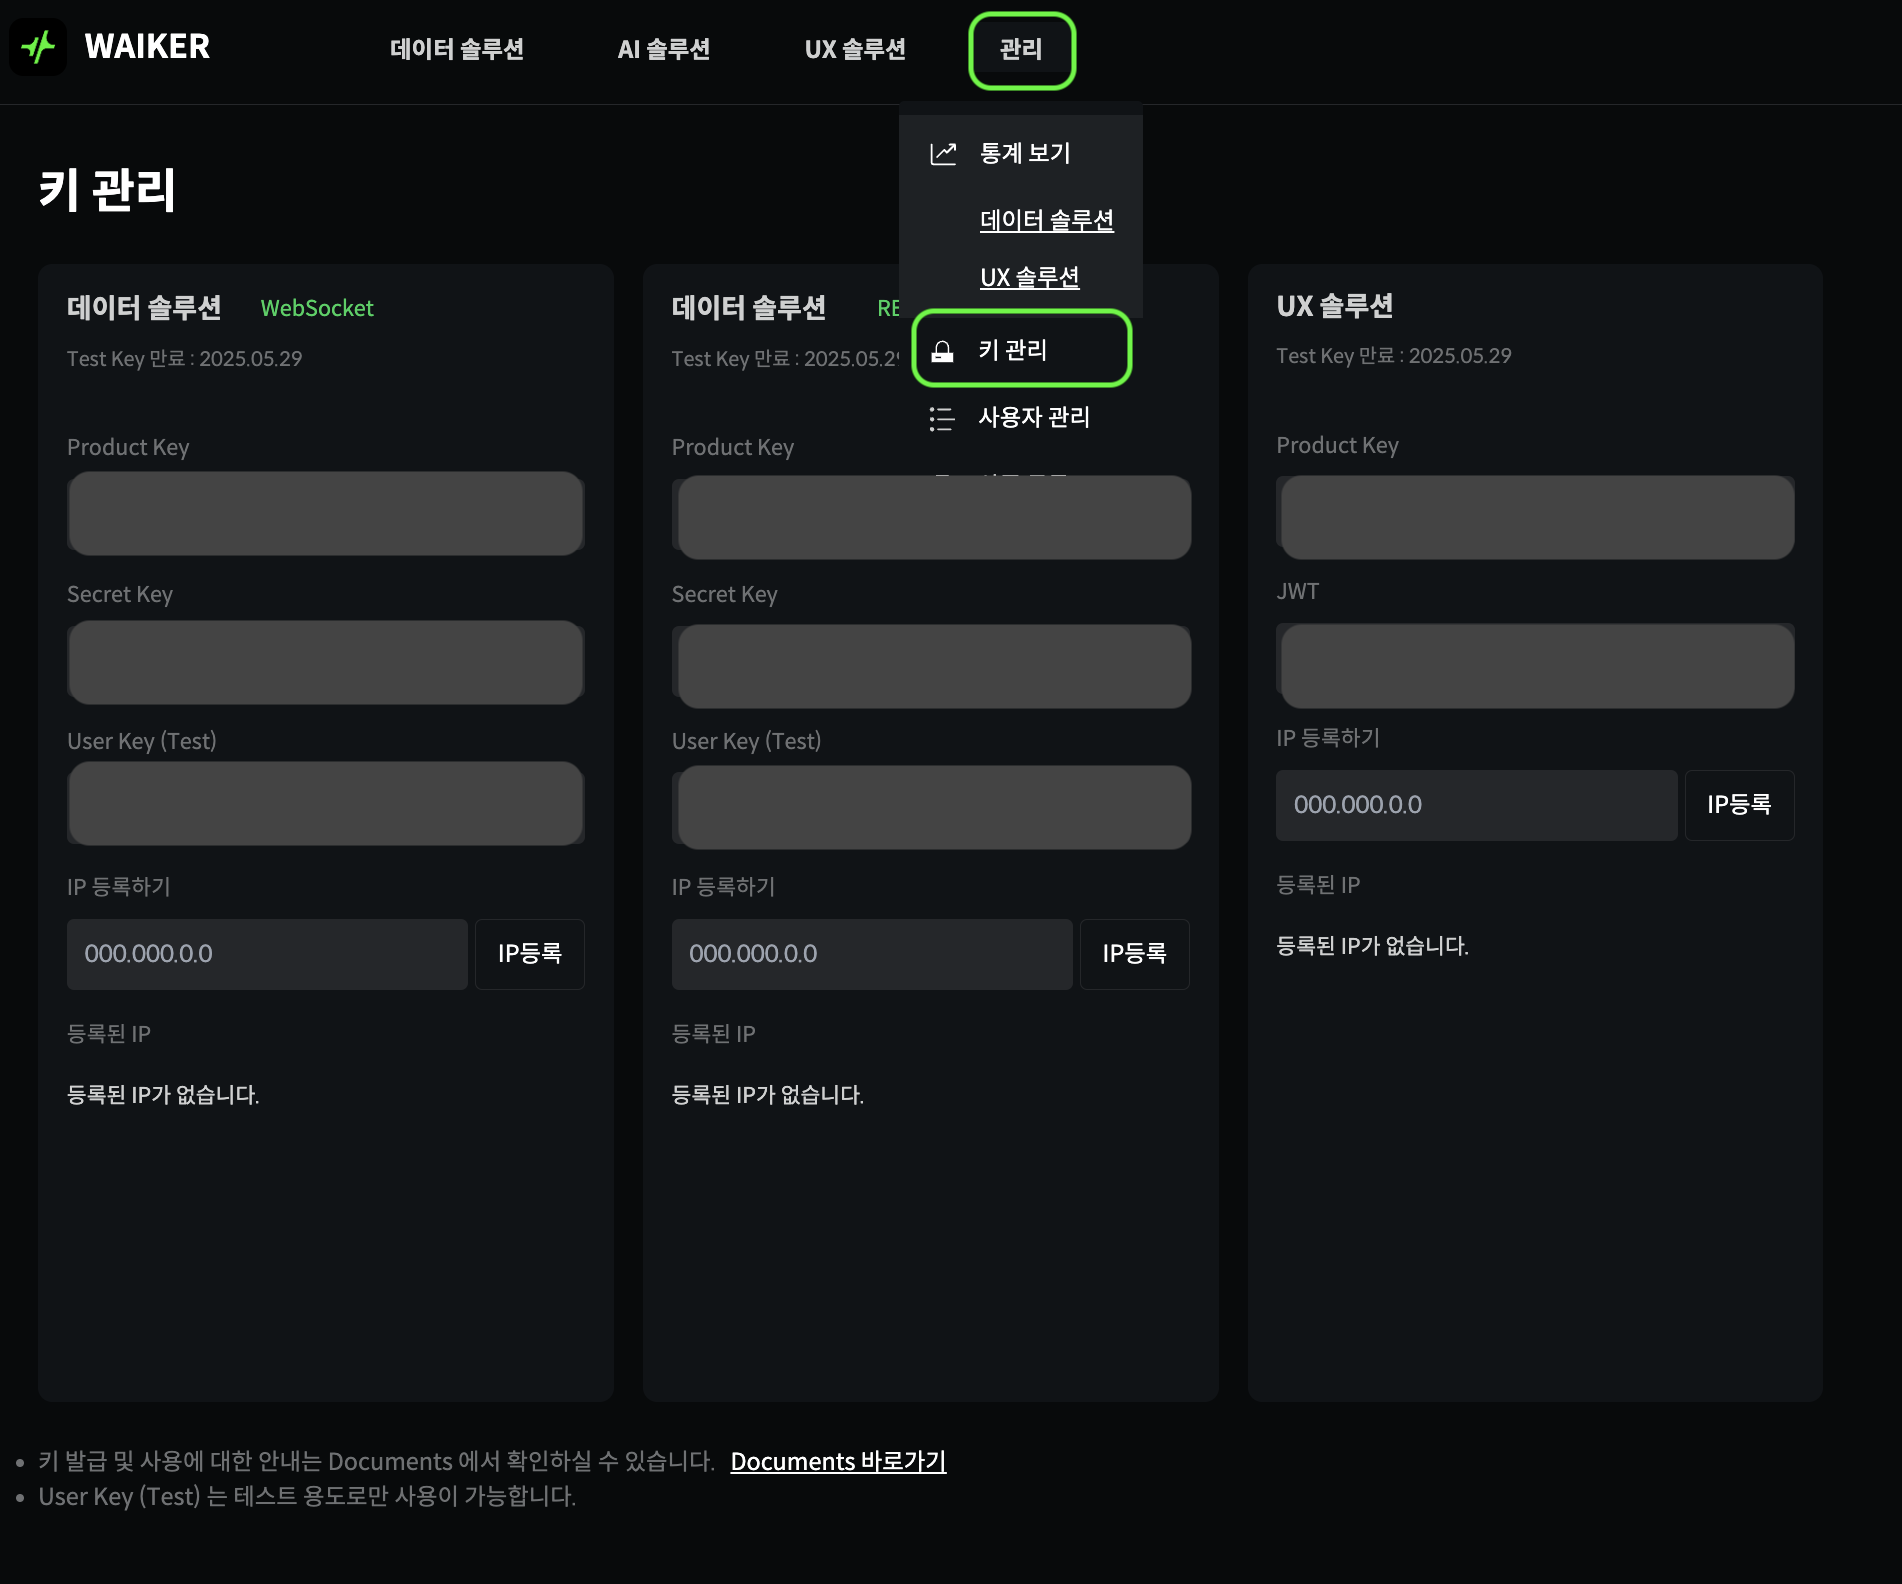The height and width of the screenshot is (1584, 1902).
Task: Click the statistics chart icon in dropdown
Action: click(943, 153)
